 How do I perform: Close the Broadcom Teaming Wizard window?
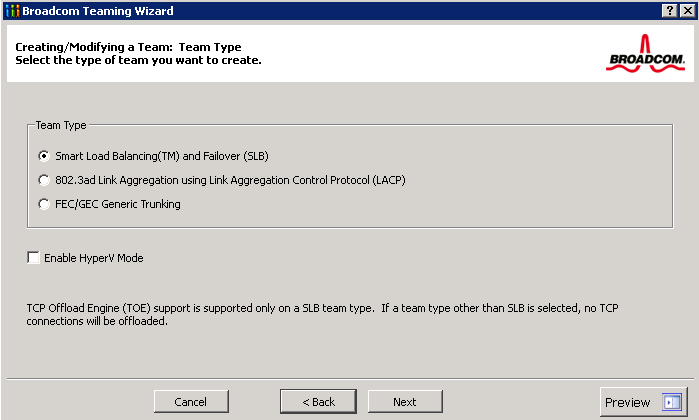click(688, 11)
